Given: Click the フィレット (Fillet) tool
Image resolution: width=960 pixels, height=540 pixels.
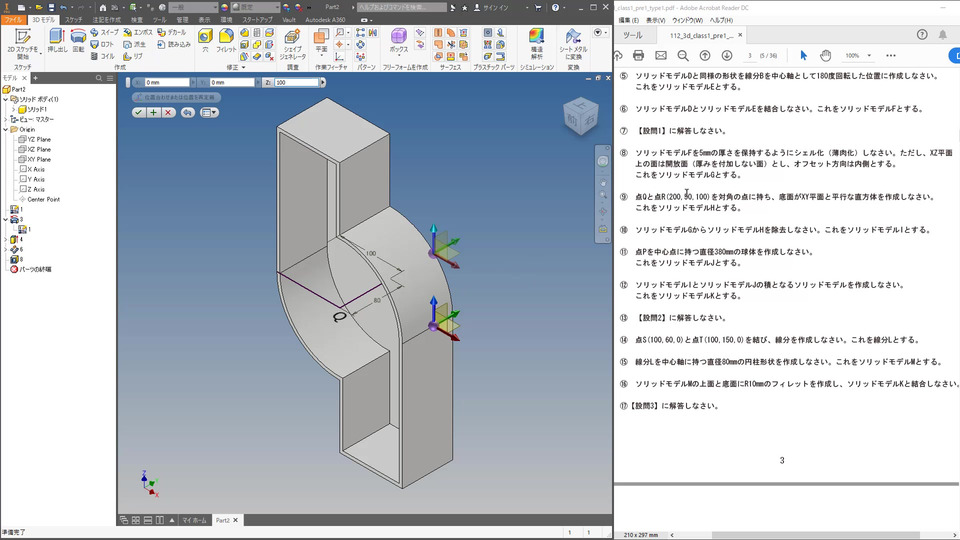Looking at the screenshot, I should 226,40.
